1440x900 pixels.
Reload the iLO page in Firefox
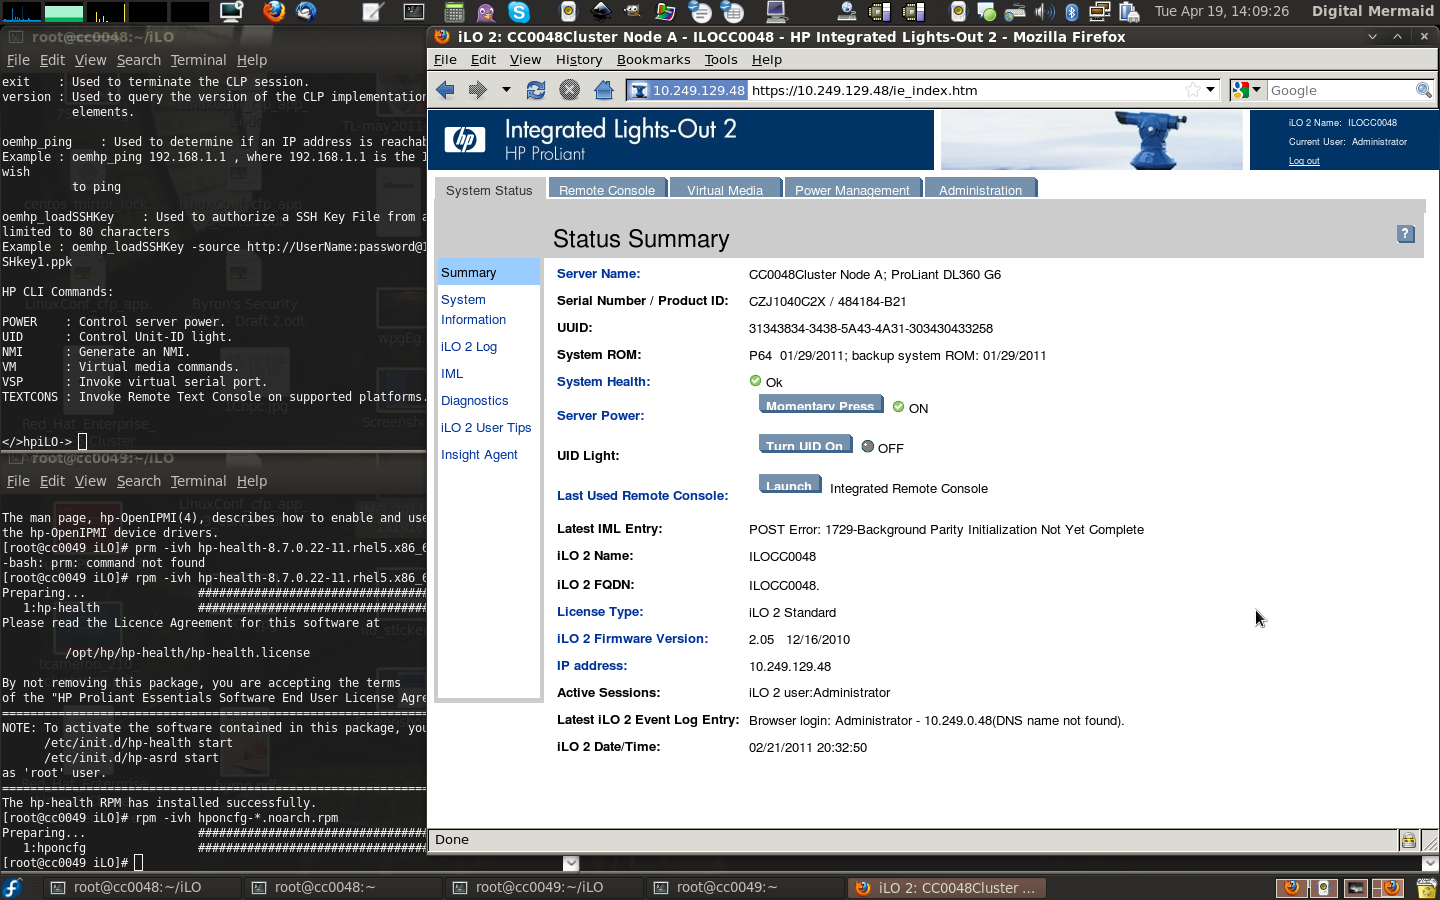tap(536, 90)
